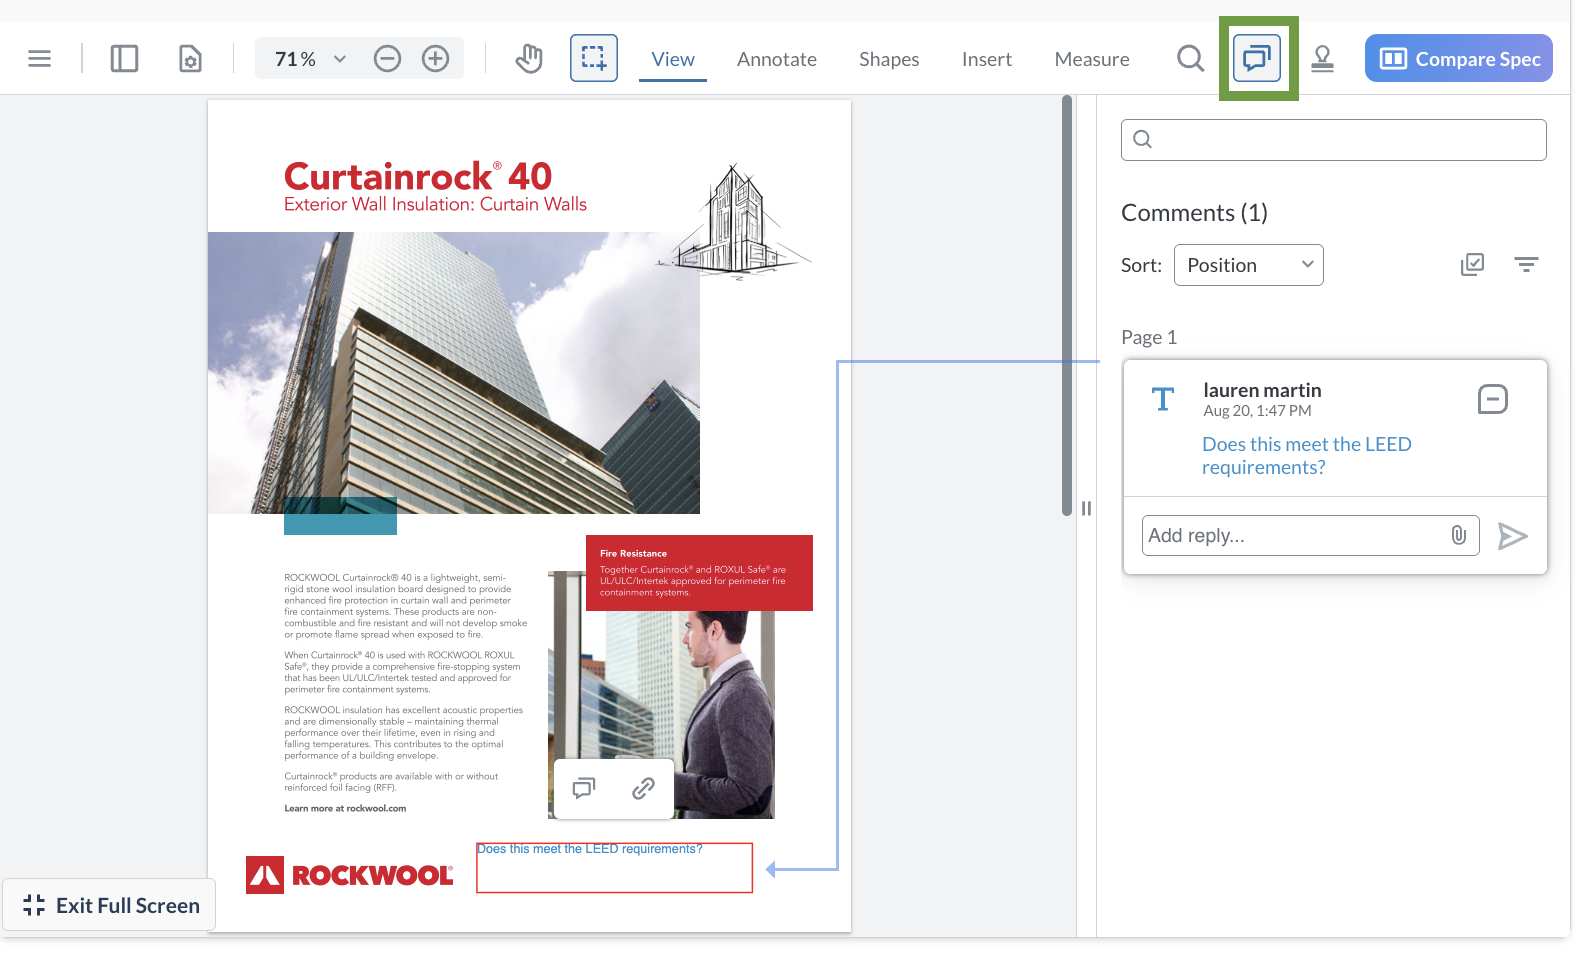Switch to the Insert tab
Viewport: 1586px width, 962px height.
(x=987, y=59)
